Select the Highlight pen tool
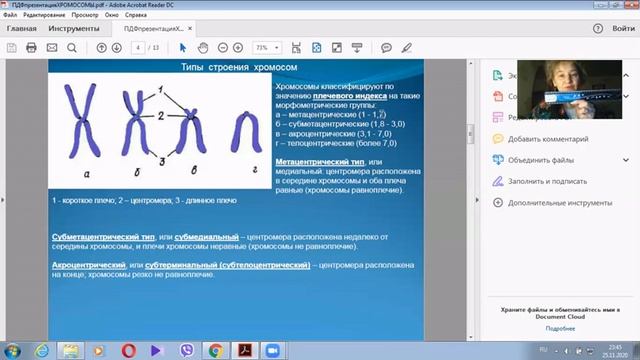This screenshot has width=640, height=360. [x=407, y=48]
